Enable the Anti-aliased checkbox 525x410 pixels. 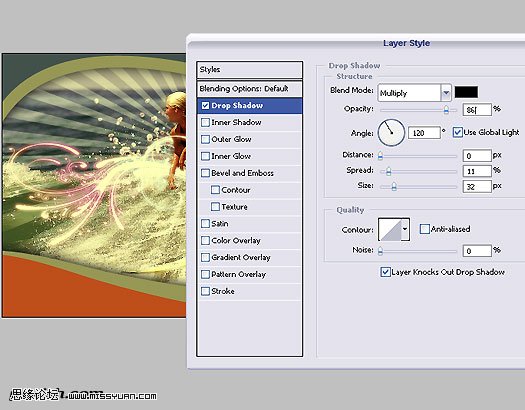(425, 229)
